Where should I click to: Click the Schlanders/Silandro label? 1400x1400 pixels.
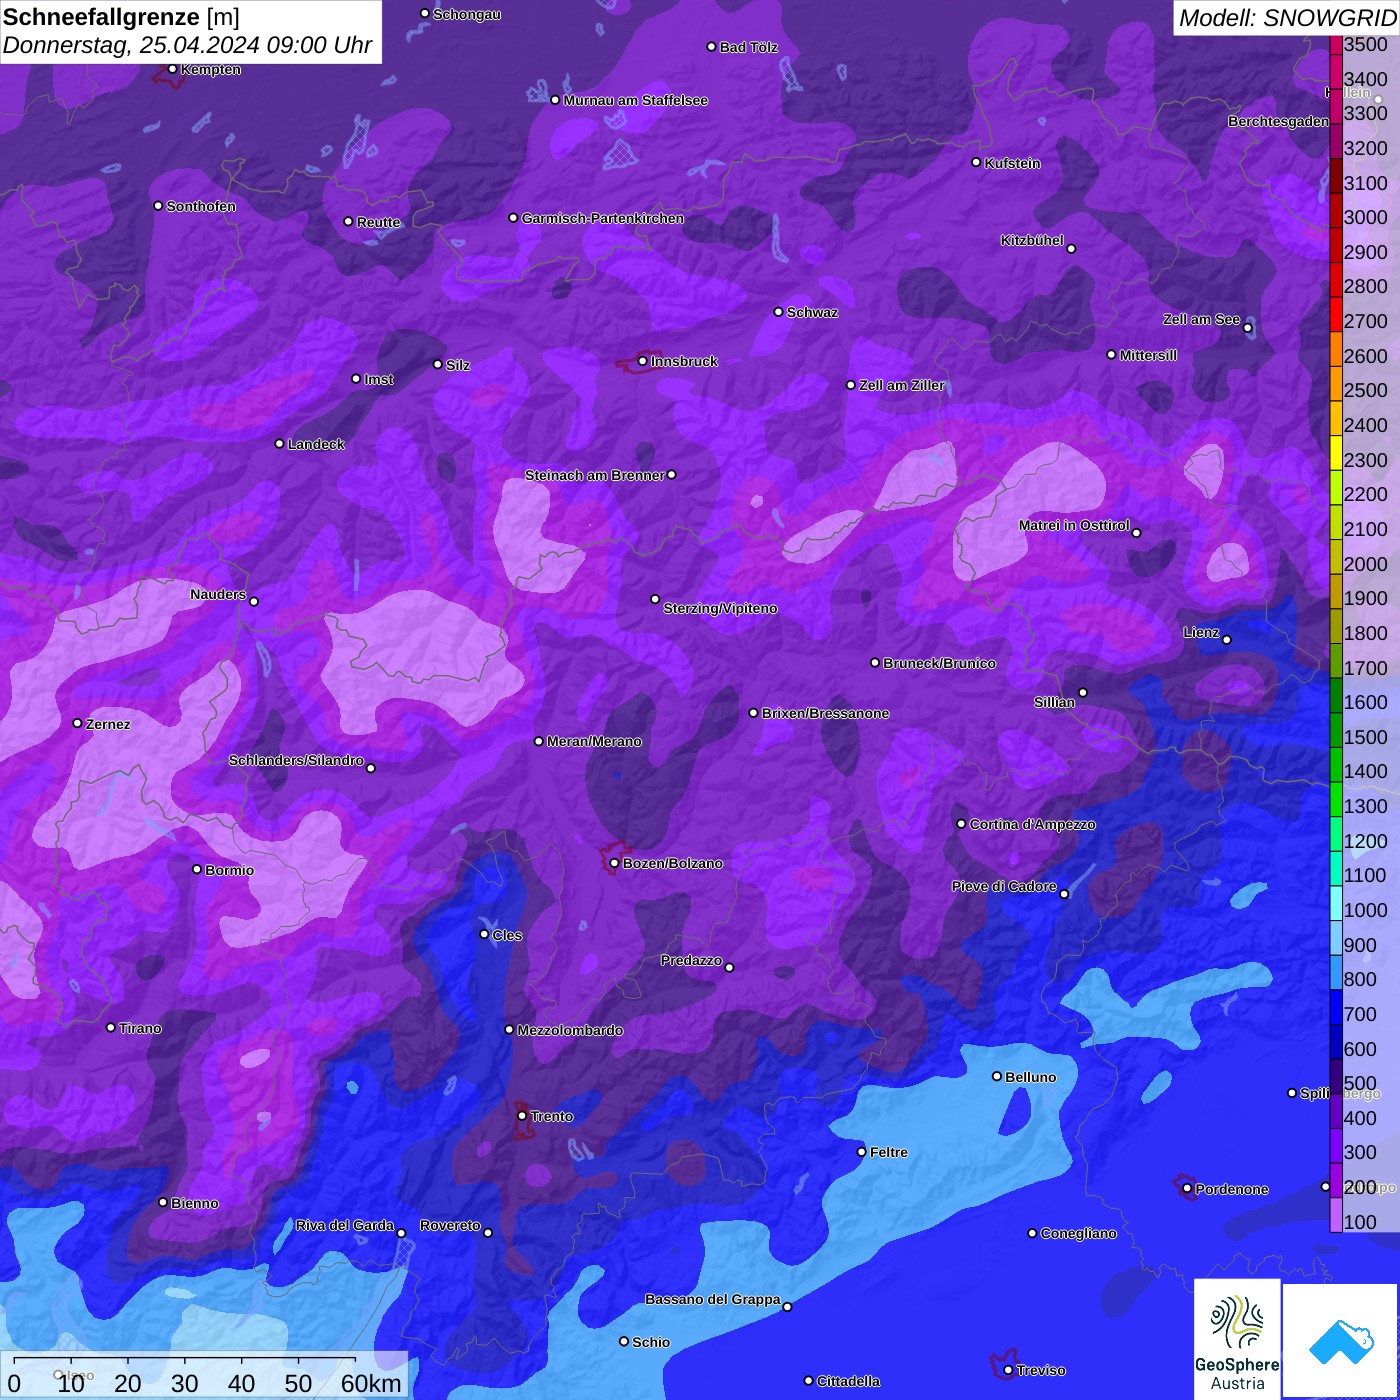[x=296, y=760]
